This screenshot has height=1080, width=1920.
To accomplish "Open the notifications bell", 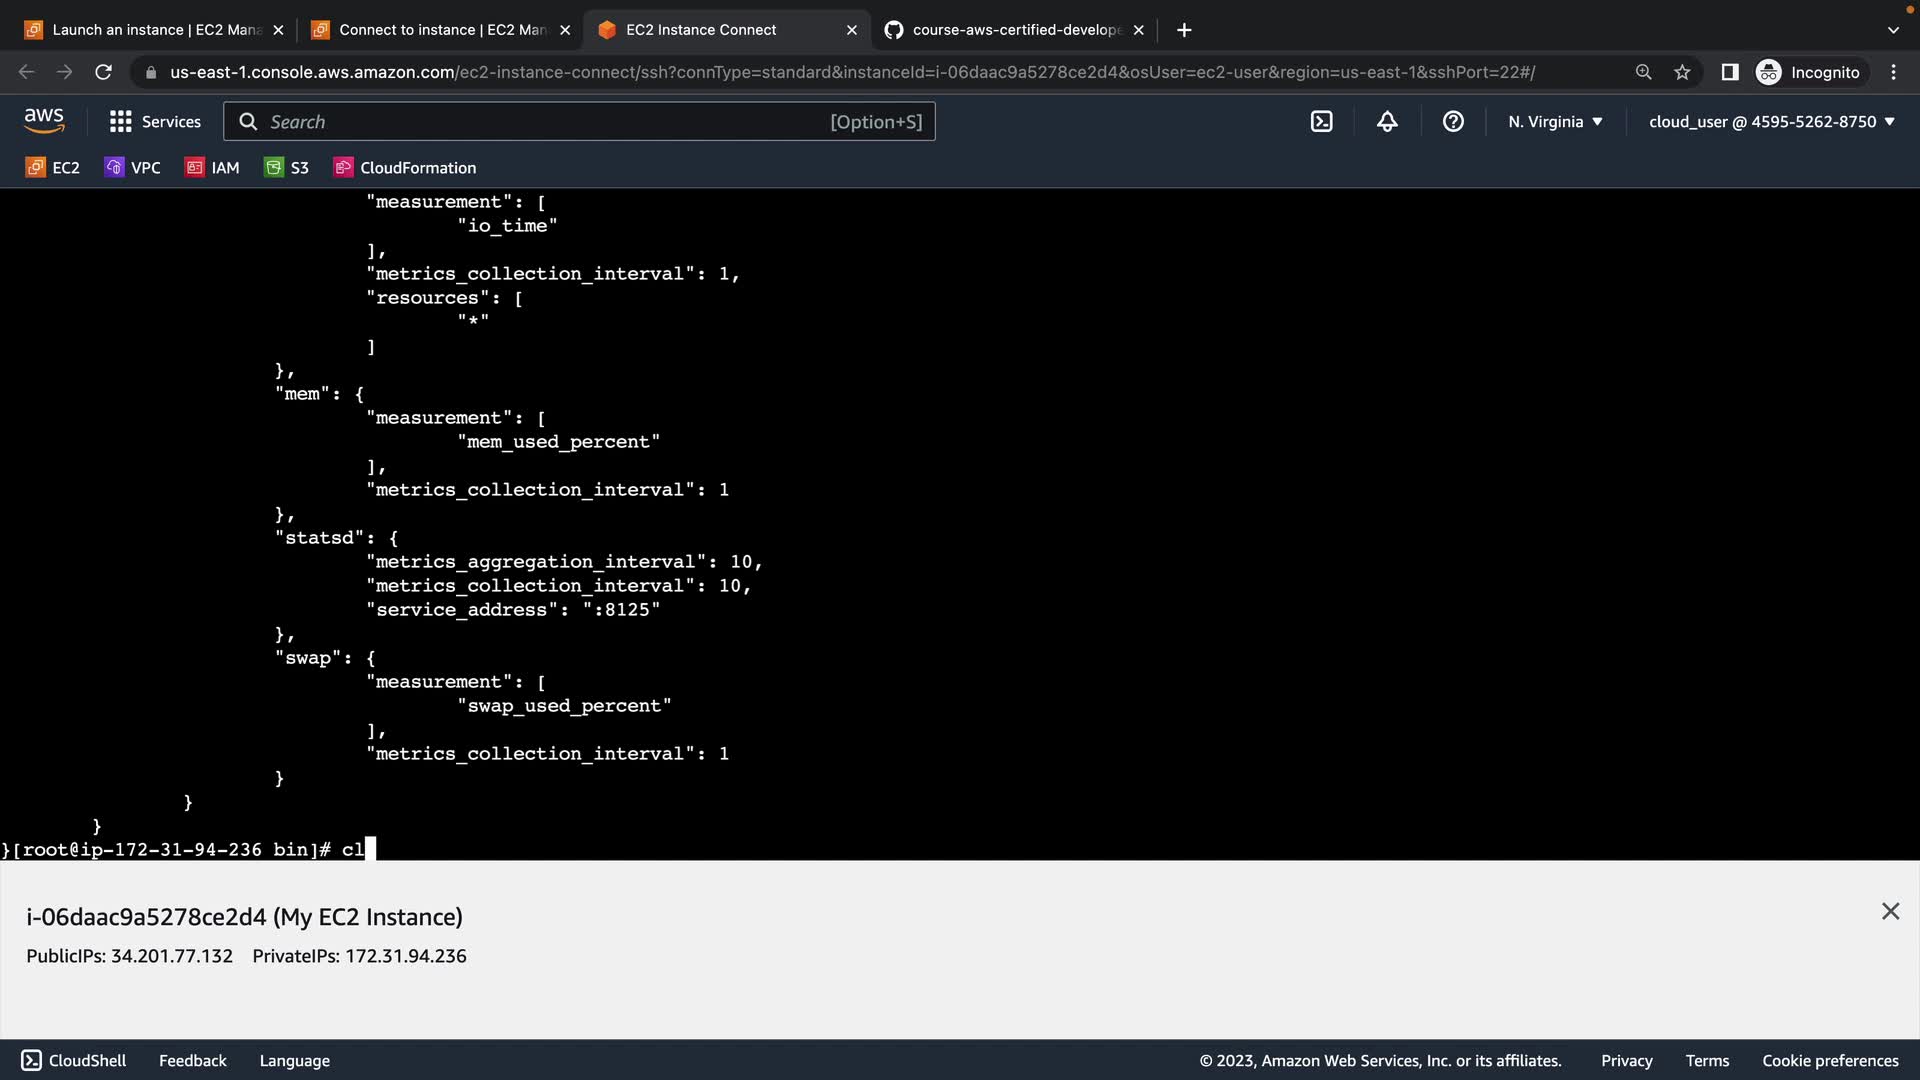I will pos(1387,122).
